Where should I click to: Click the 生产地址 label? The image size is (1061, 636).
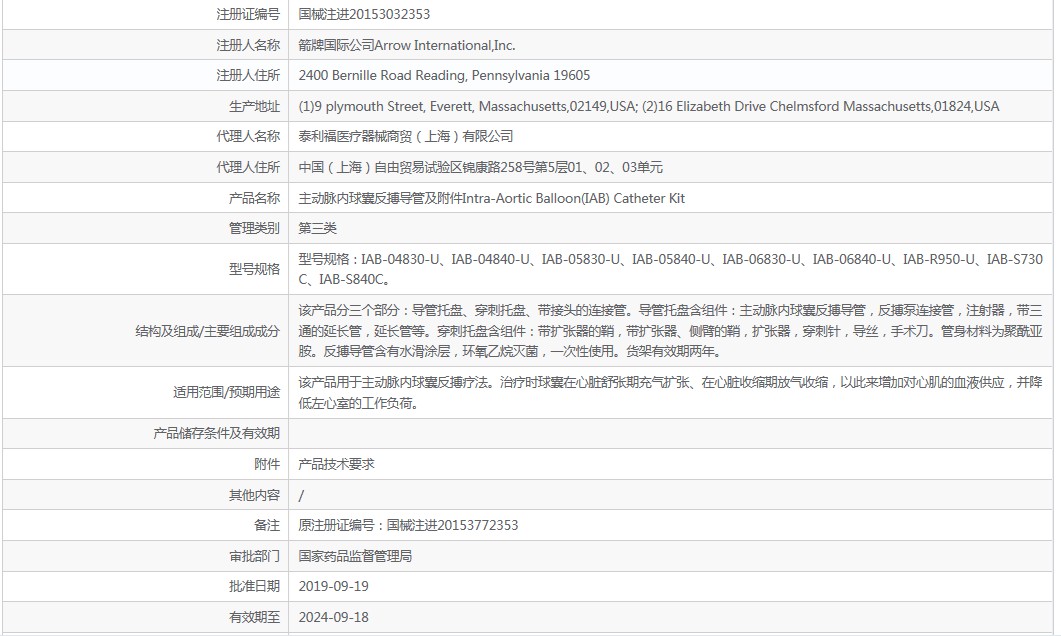[254, 106]
